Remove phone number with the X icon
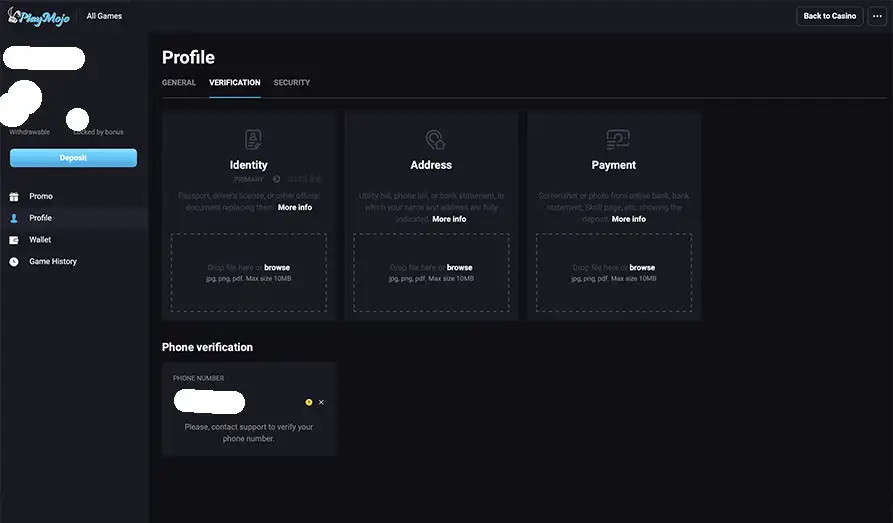893x523 pixels. 321,402
